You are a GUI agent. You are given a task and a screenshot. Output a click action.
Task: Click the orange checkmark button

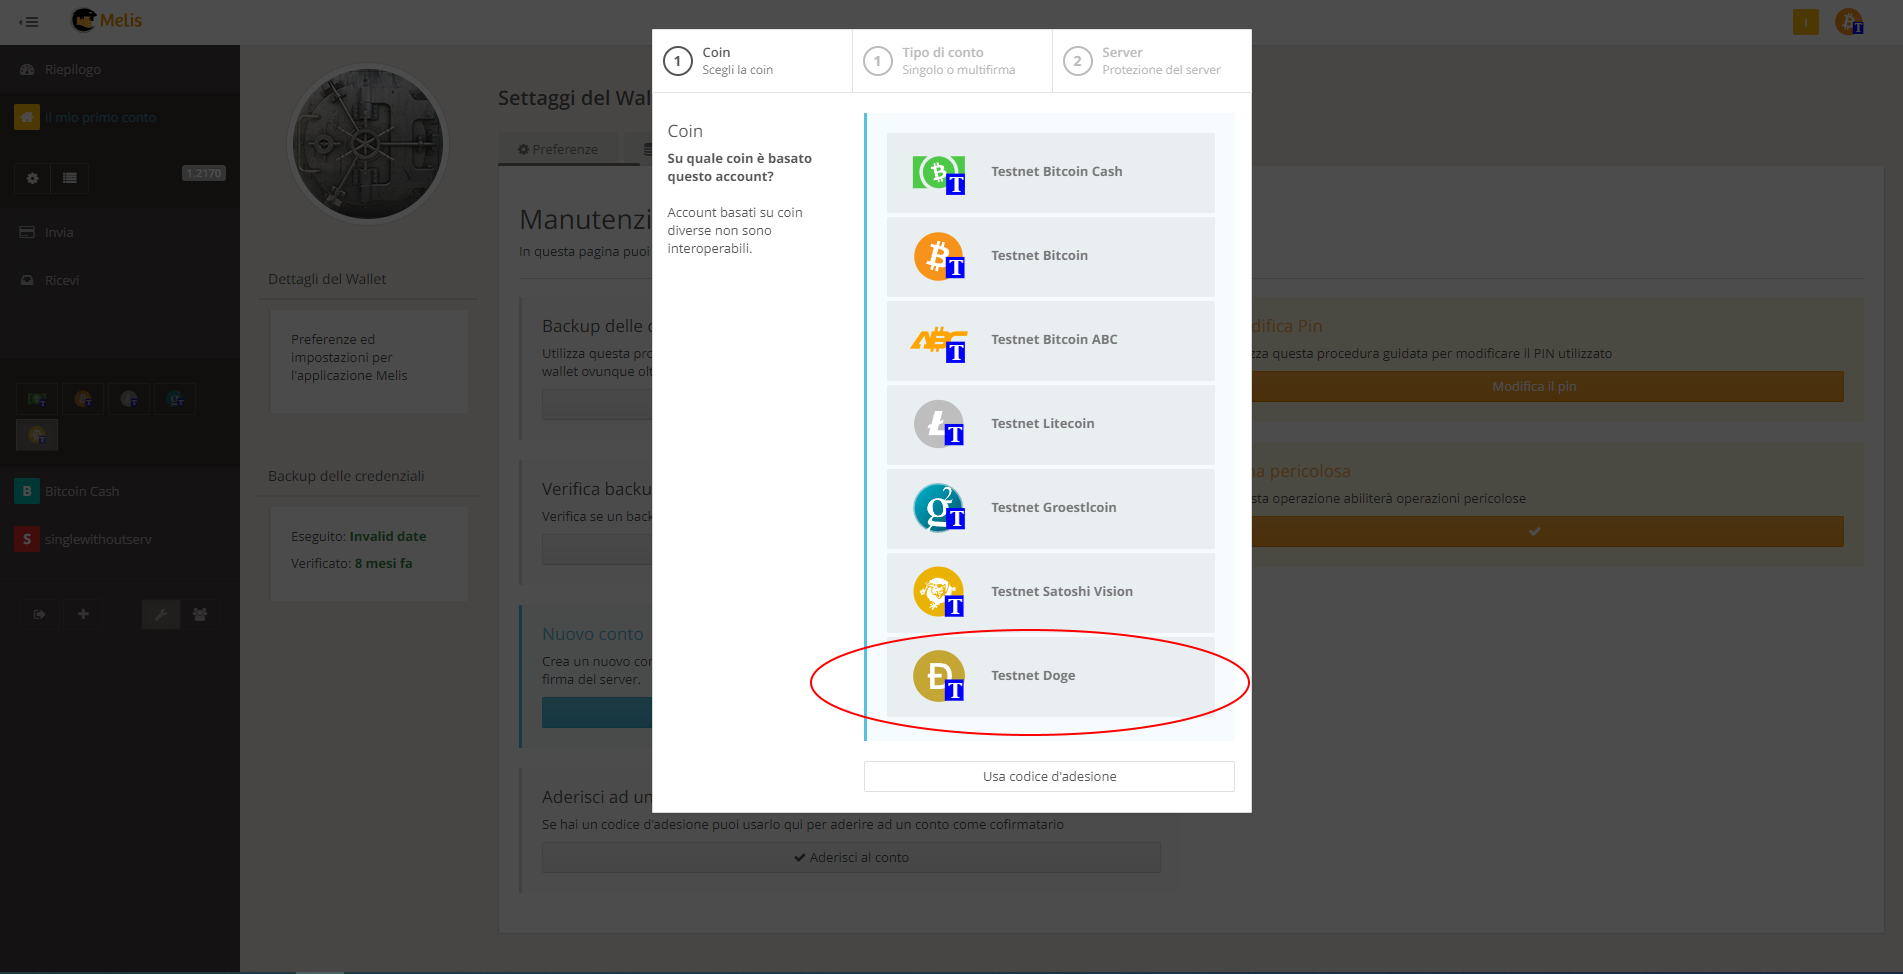point(1534,532)
